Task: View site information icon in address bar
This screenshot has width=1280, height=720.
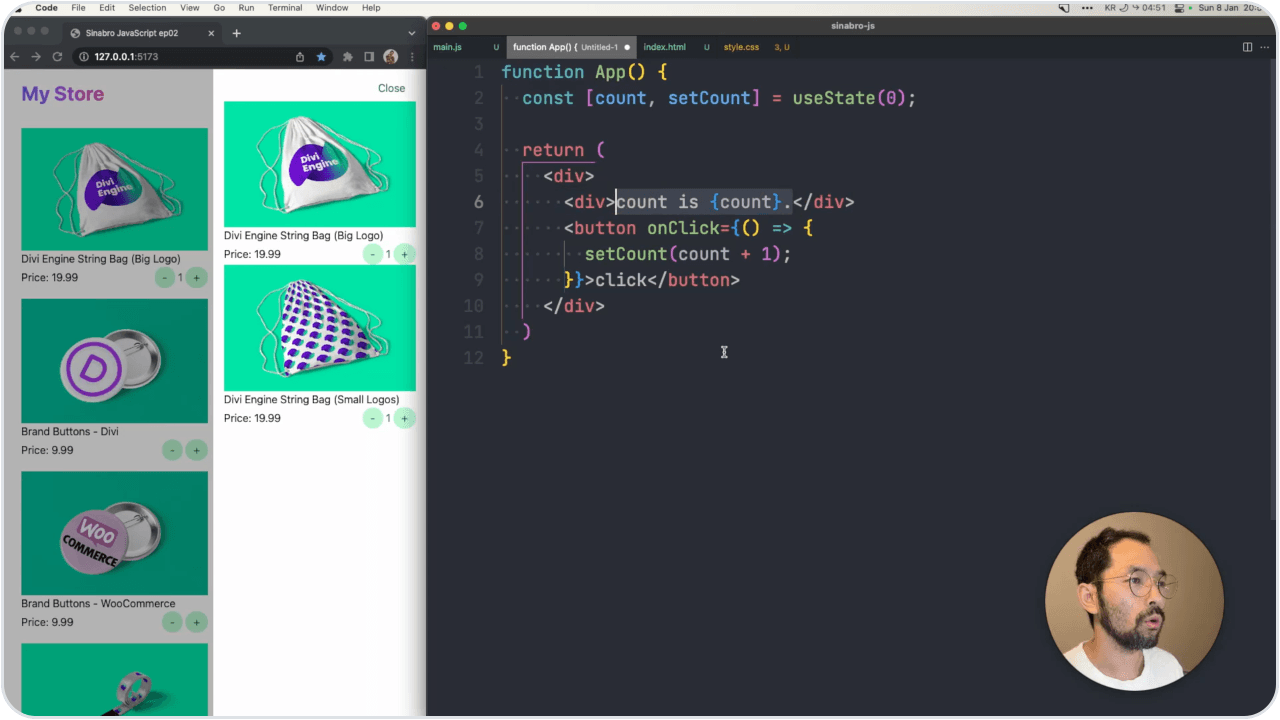Action: [84, 57]
